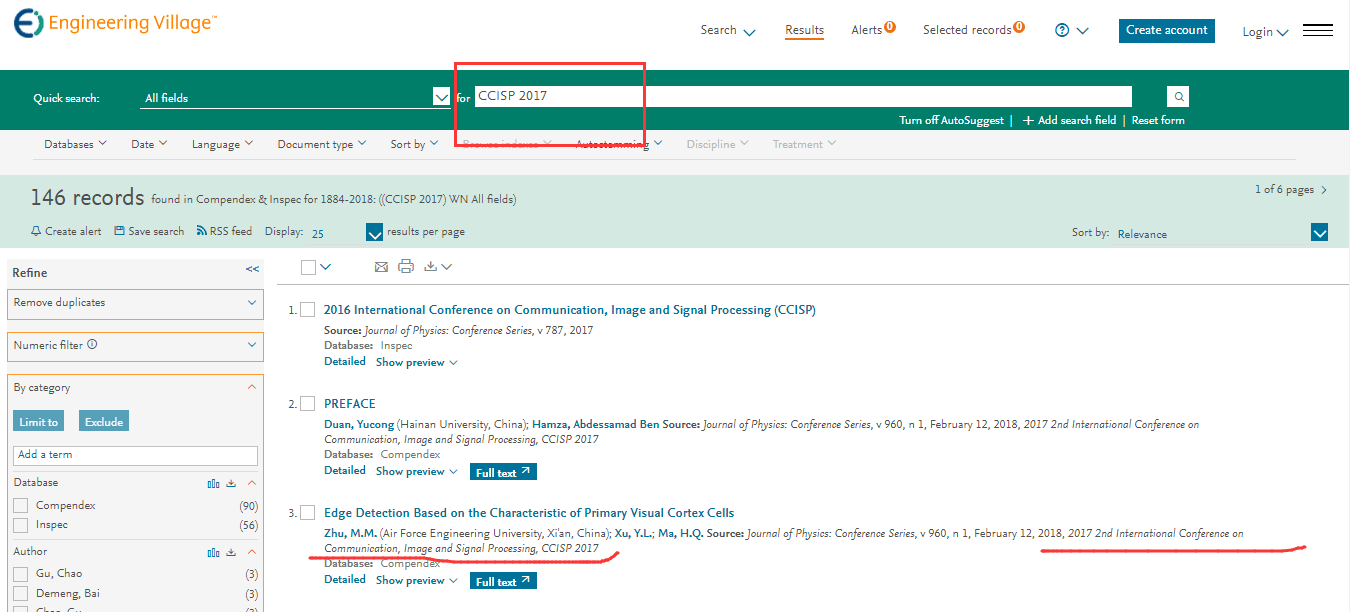
Task: Open the Sort by dropdown in filter bar
Action: tap(414, 145)
